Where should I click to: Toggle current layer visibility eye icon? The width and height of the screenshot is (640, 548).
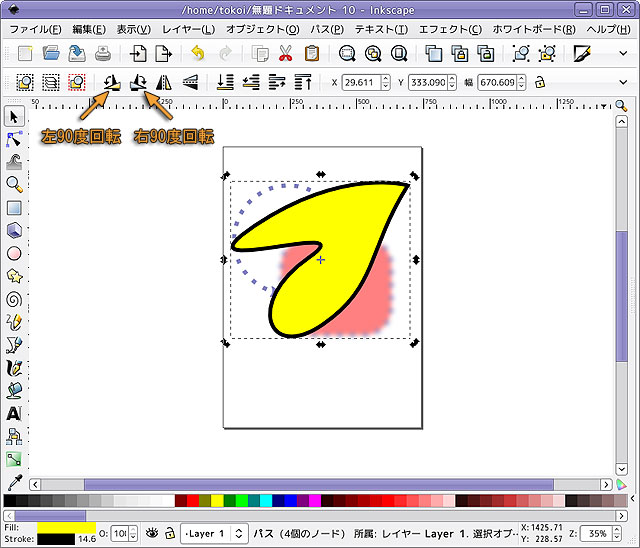(x=152, y=533)
